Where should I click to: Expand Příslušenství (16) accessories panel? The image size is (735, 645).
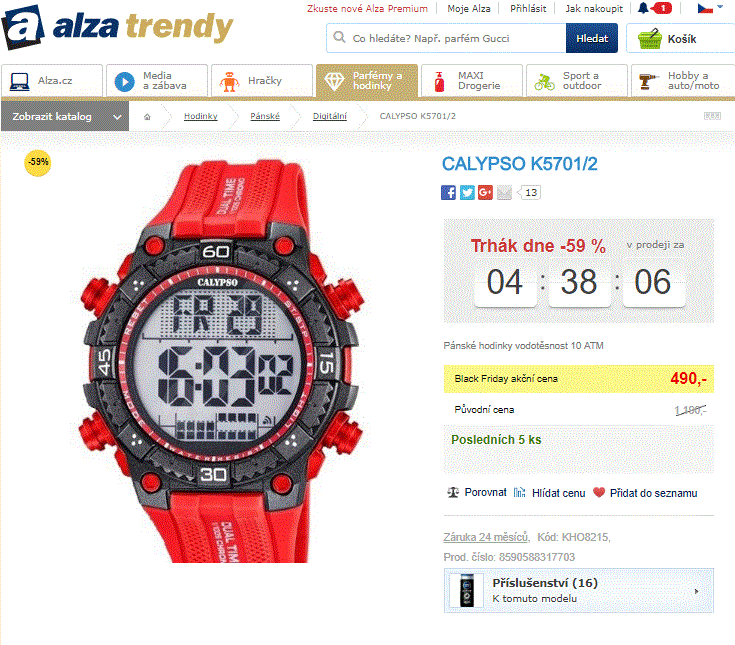pyautogui.click(x=578, y=591)
